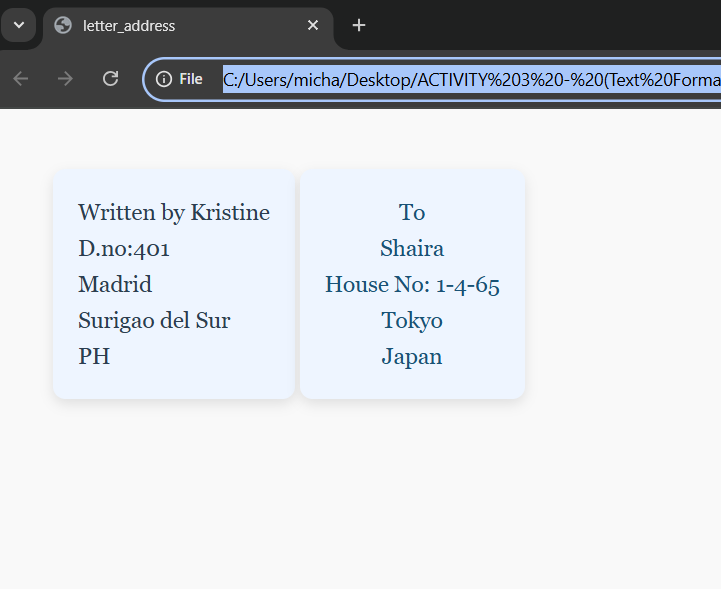Click 'Surigao del Sur' in sender address
The height and width of the screenshot is (589, 721).
pos(154,320)
